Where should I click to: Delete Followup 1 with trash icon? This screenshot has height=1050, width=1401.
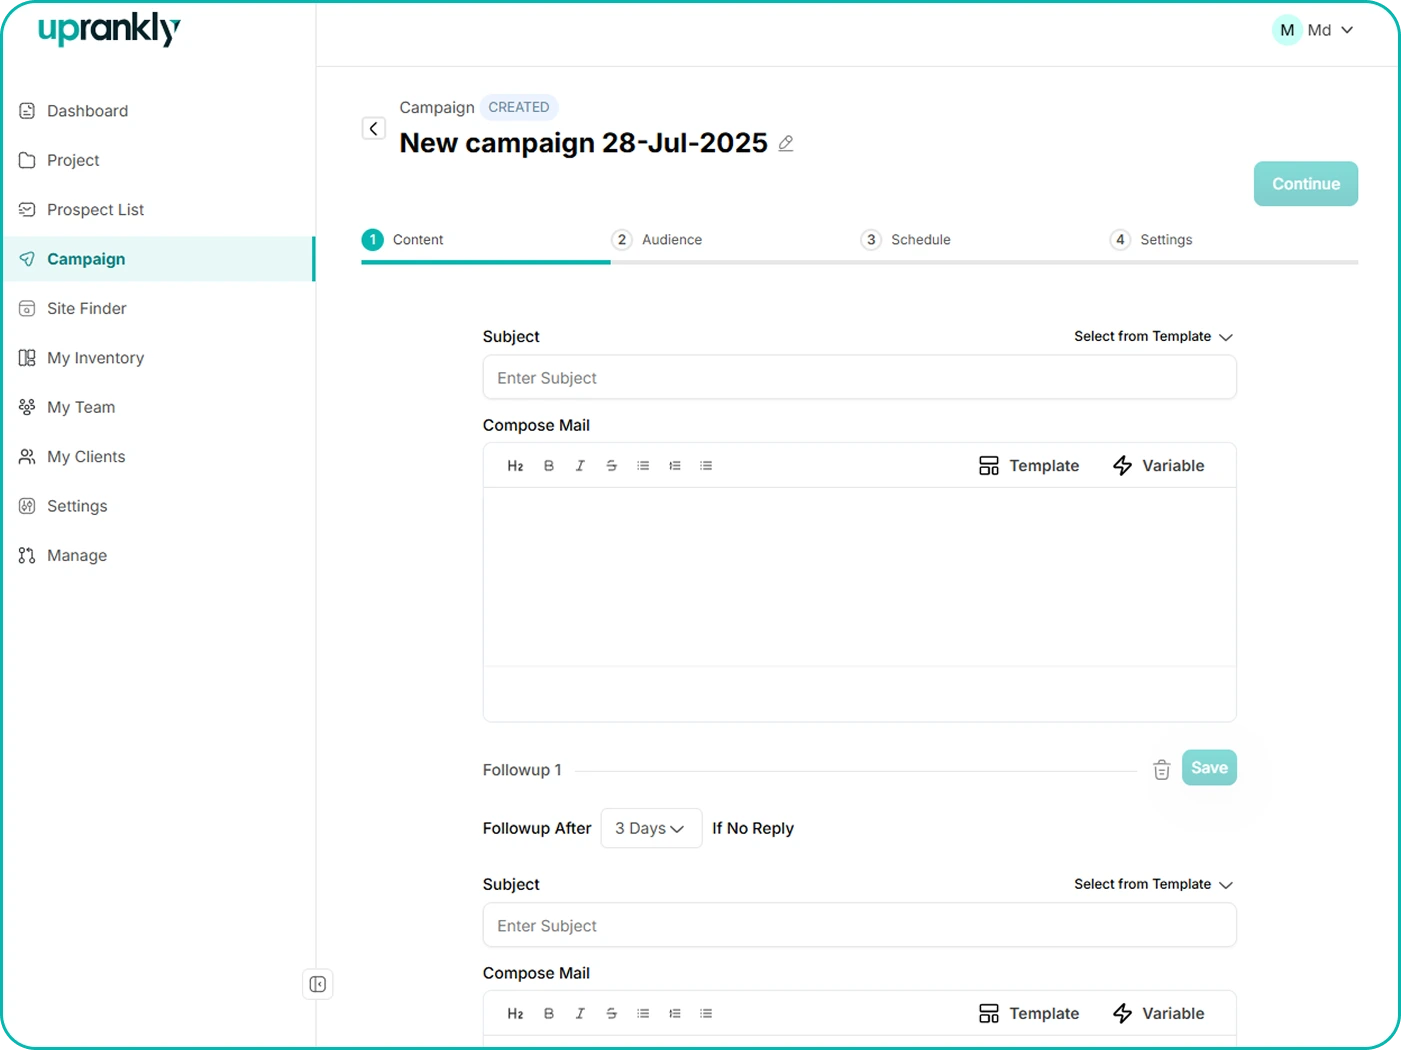pyautogui.click(x=1162, y=770)
